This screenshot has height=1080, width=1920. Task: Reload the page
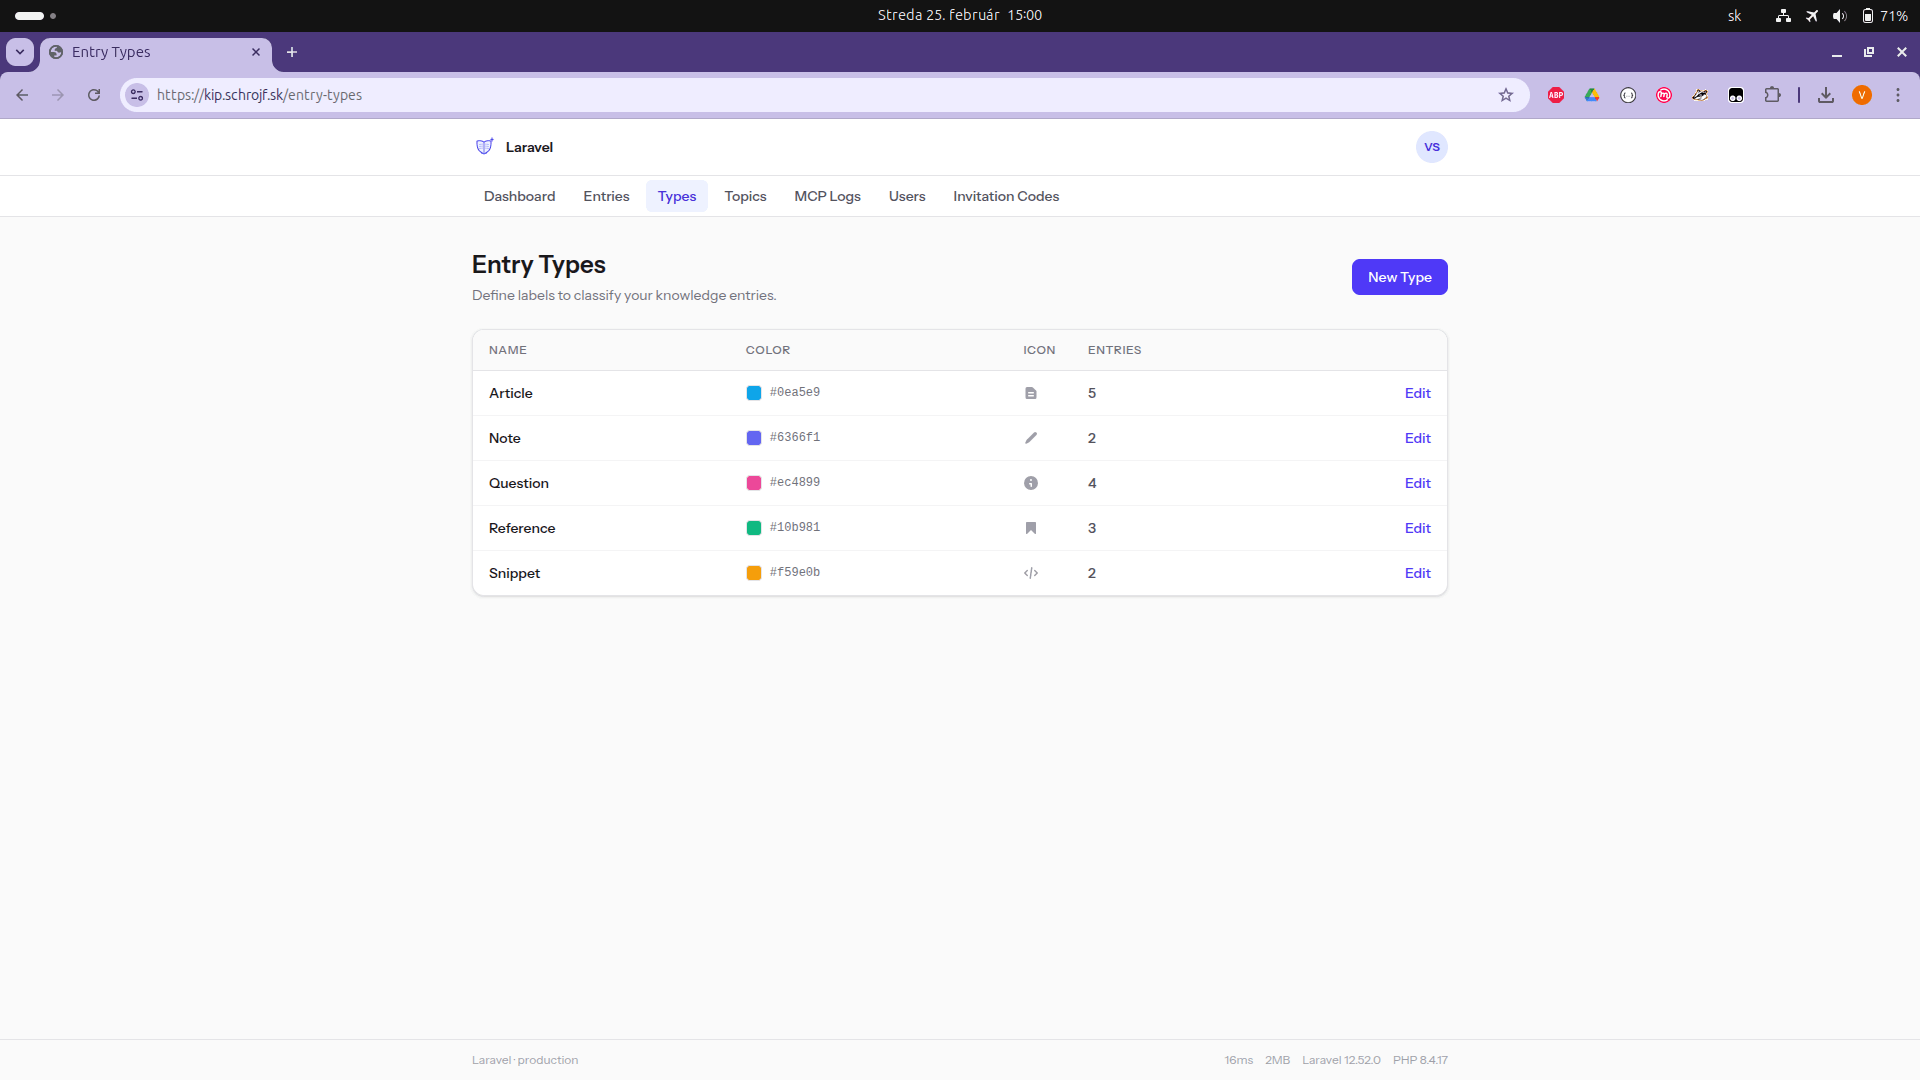(94, 95)
